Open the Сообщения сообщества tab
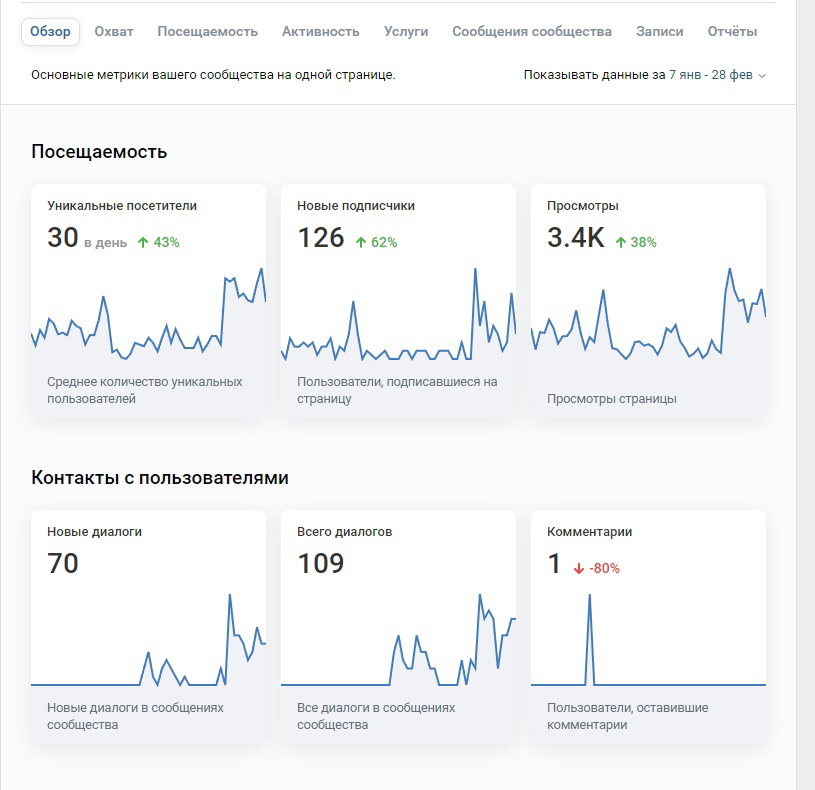Screen dimensions: 815x790 [x=532, y=32]
